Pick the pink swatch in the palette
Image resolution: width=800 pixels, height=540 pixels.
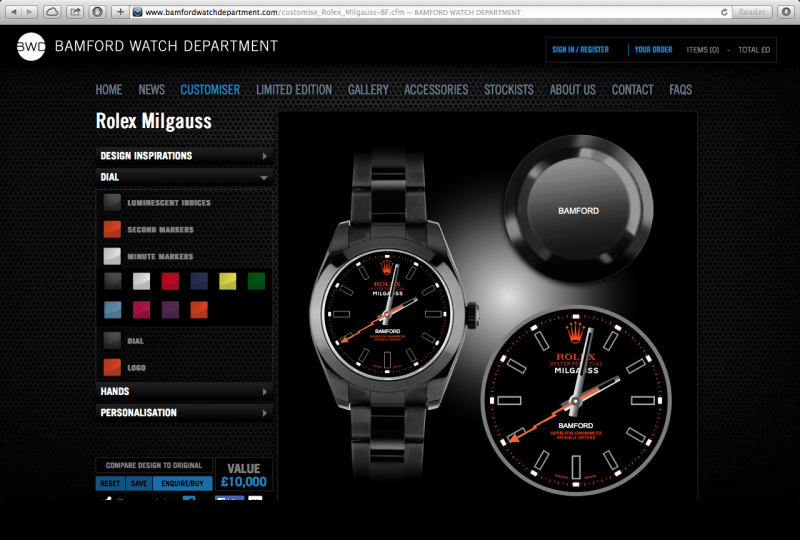coord(141,310)
